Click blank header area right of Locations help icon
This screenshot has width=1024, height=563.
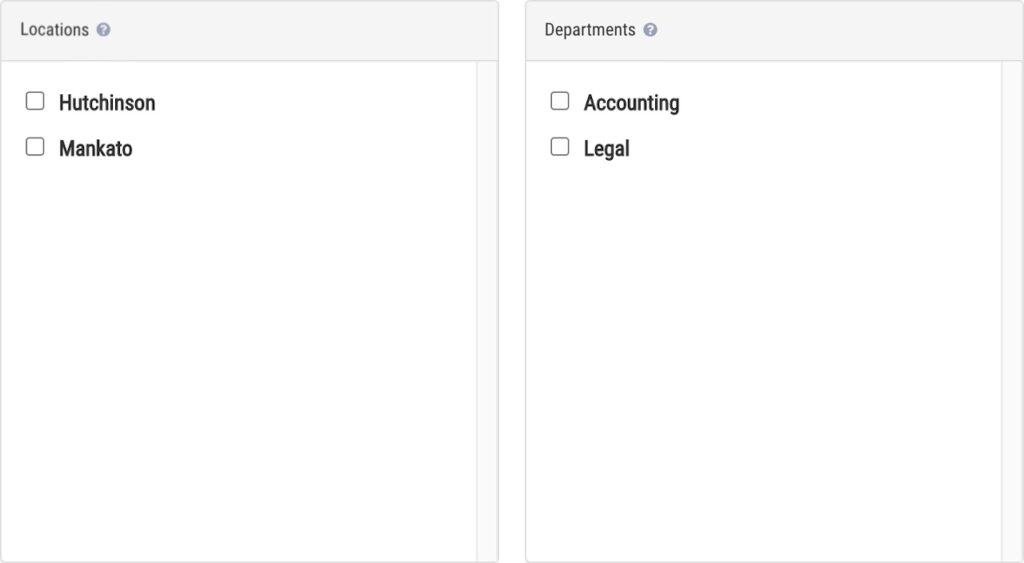(300, 30)
